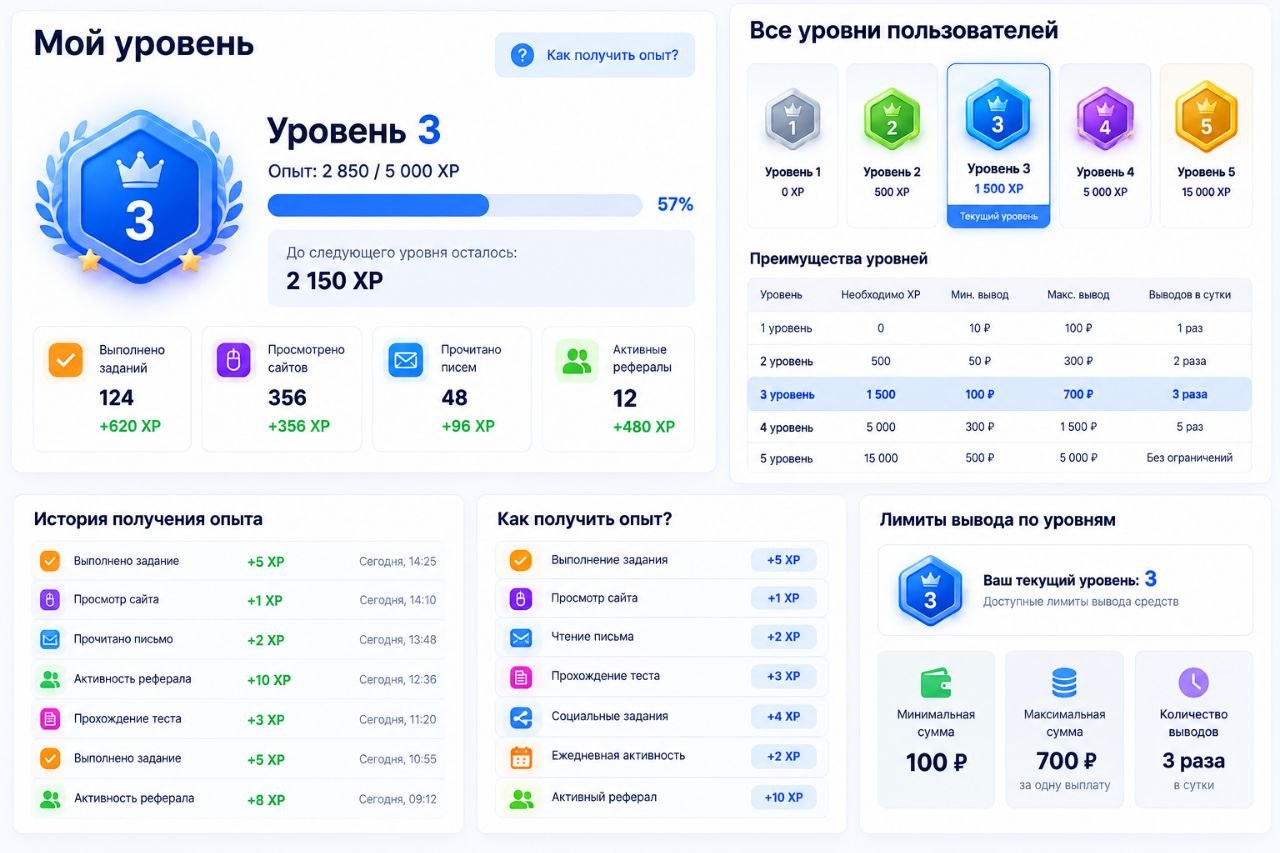The width and height of the screenshot is (1280, 853).
Task: Select the Уровень 5 gold badge card
Action: click(1206, 145)
